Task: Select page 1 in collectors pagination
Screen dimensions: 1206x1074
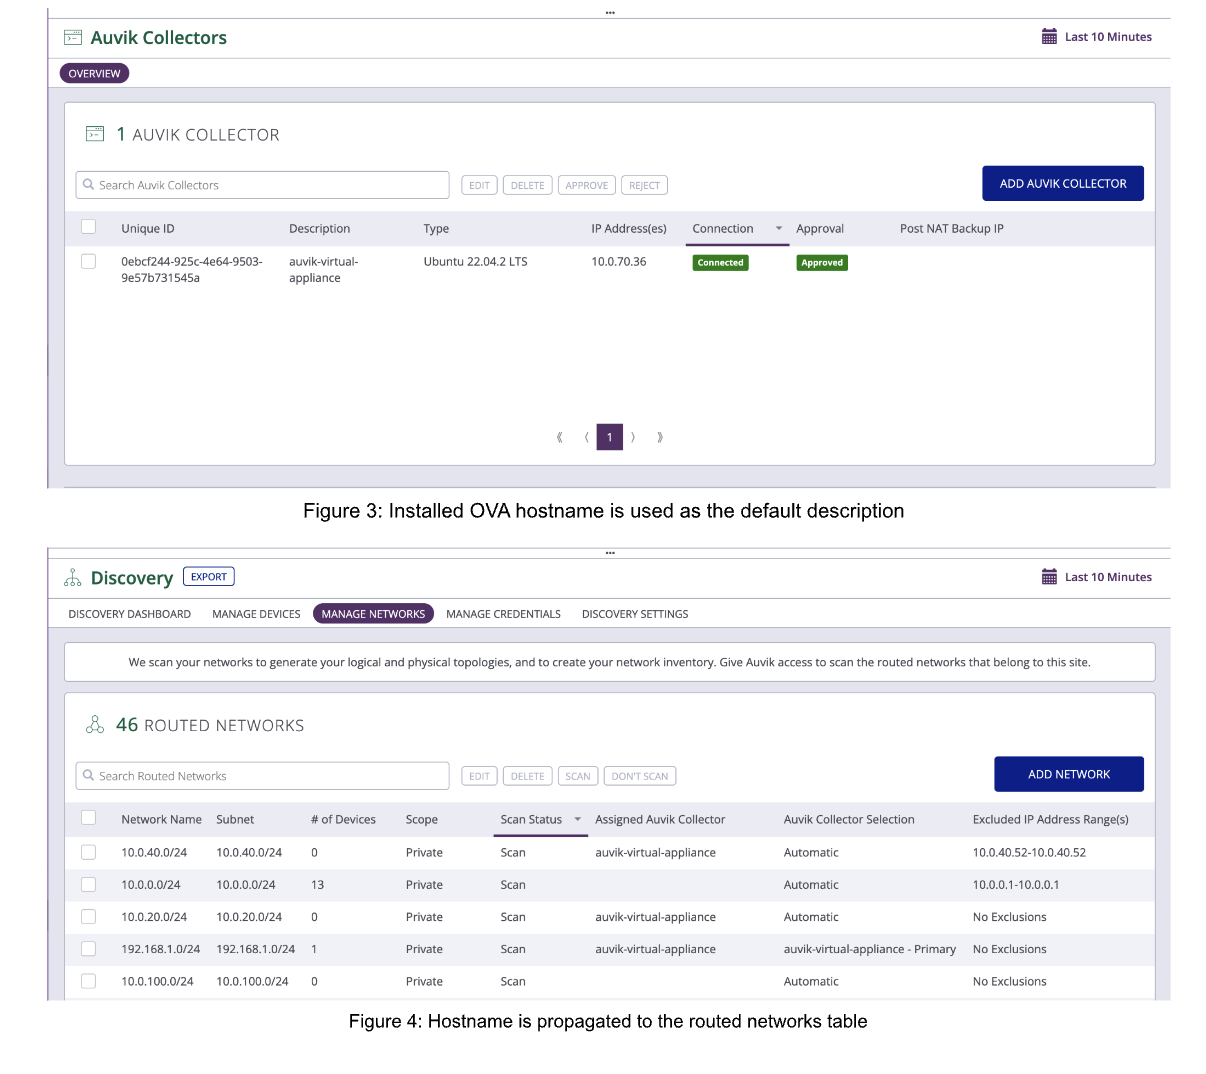Action: (x=610, y=437)
